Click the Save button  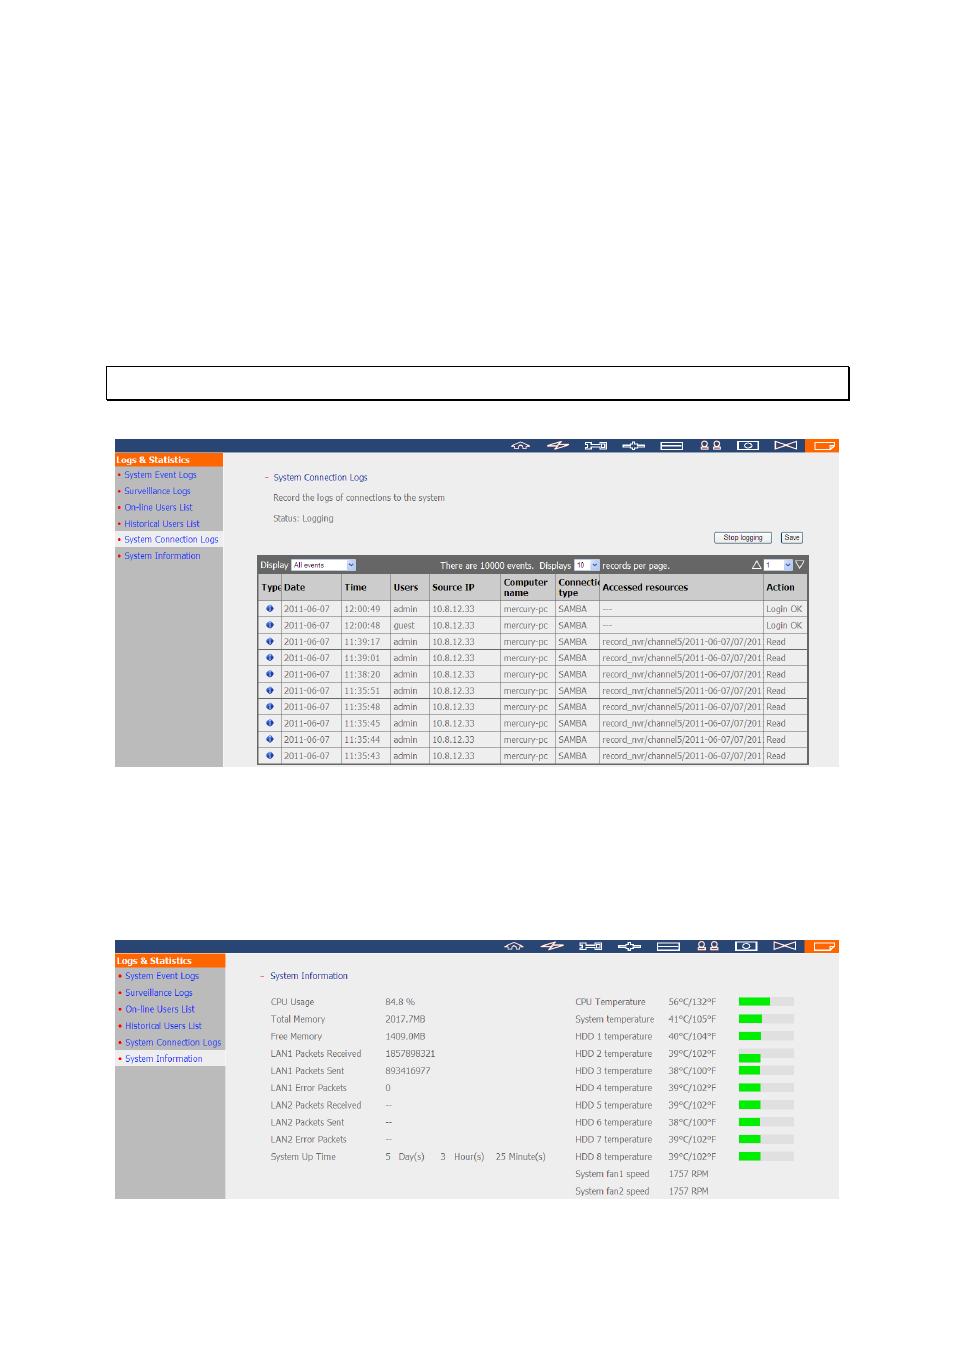tap(792, 538)
